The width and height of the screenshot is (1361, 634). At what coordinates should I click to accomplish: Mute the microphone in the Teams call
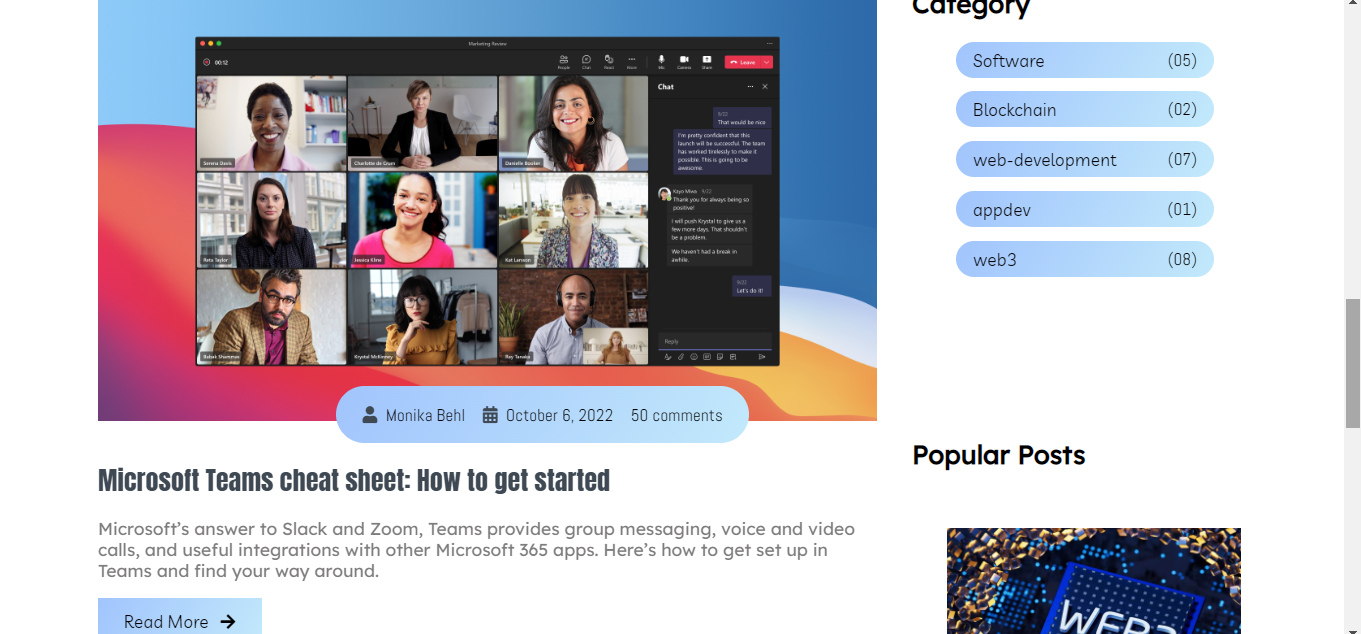(x=662, y=60)
